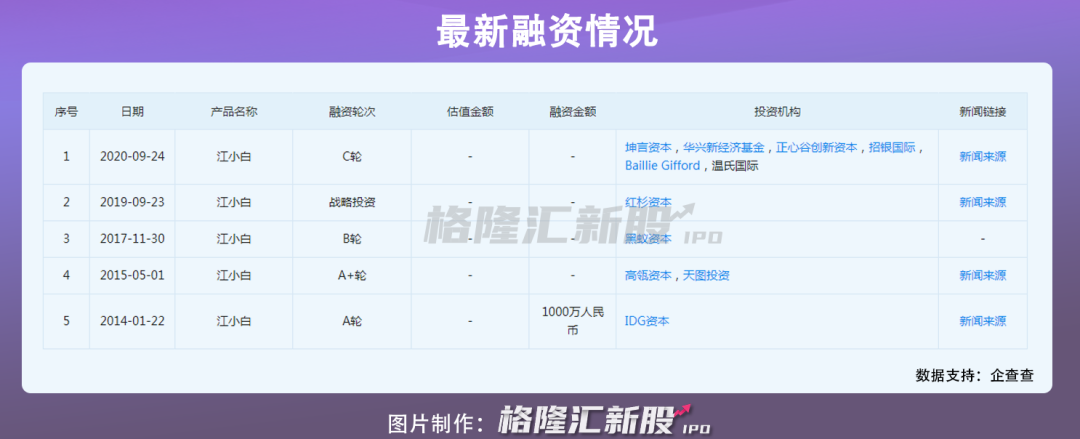Click the 最新融资情况 title
Viewport: 1080px width, 439px height.
pyautogui.click(x=547, y=31)
